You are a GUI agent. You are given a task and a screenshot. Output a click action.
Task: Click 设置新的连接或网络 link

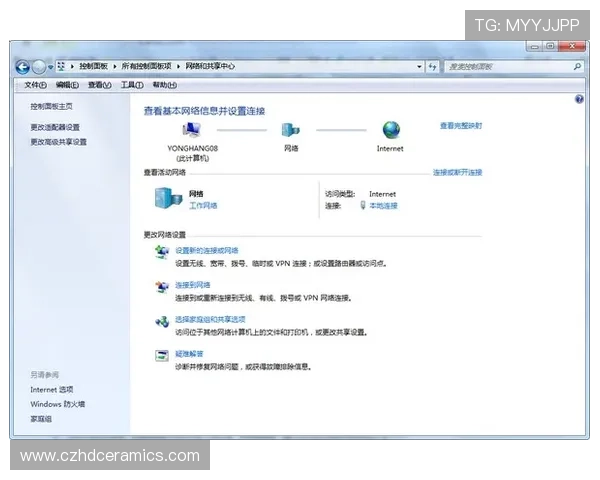click(x=207, y=251)
